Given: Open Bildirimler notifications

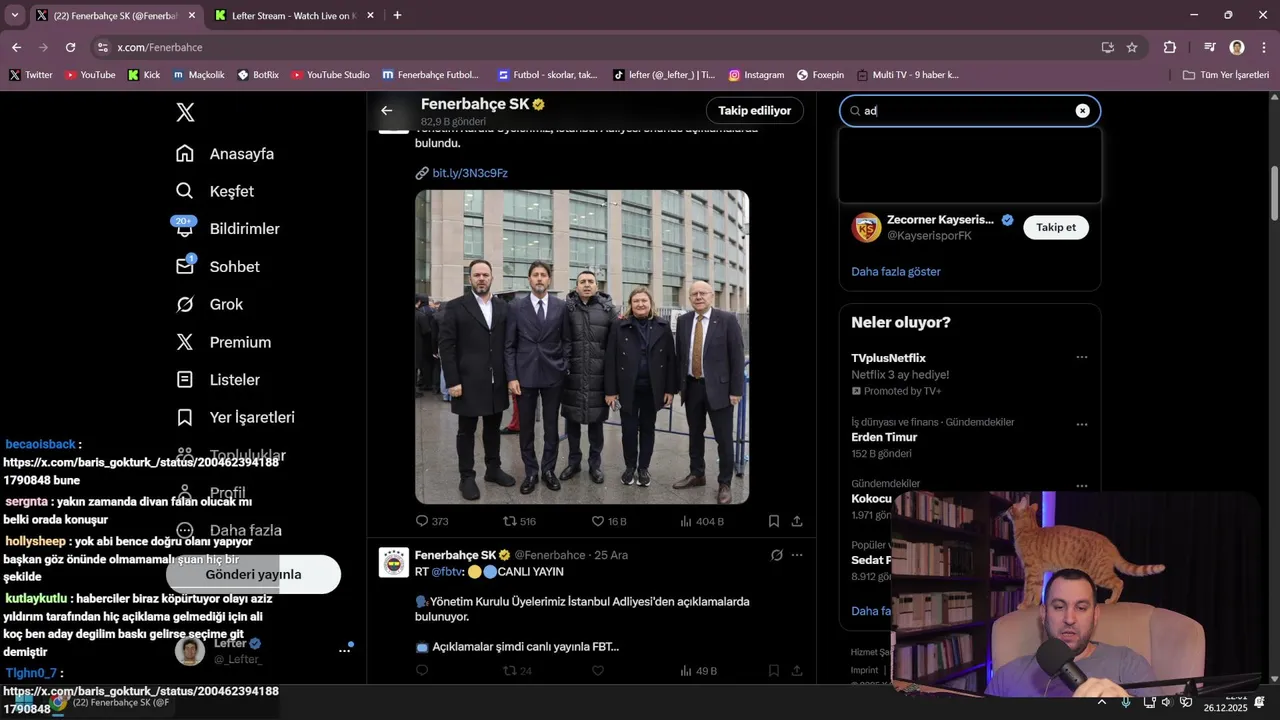Looking at the screenshot, I should tap(227, 229).
